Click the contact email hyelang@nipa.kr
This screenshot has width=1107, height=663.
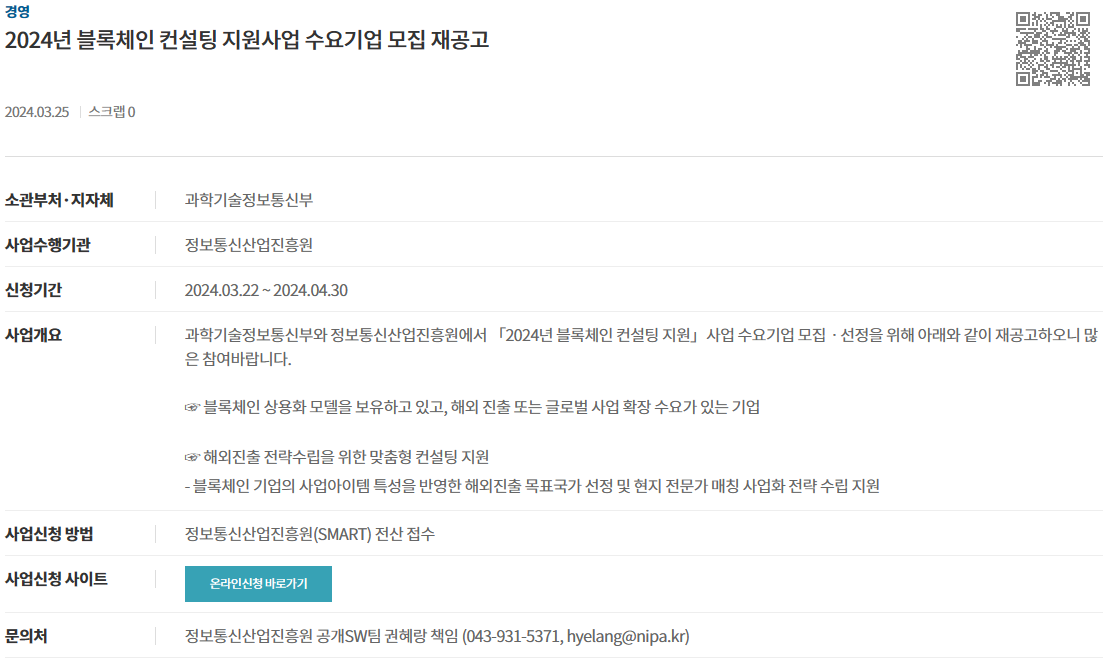point(626,636)
